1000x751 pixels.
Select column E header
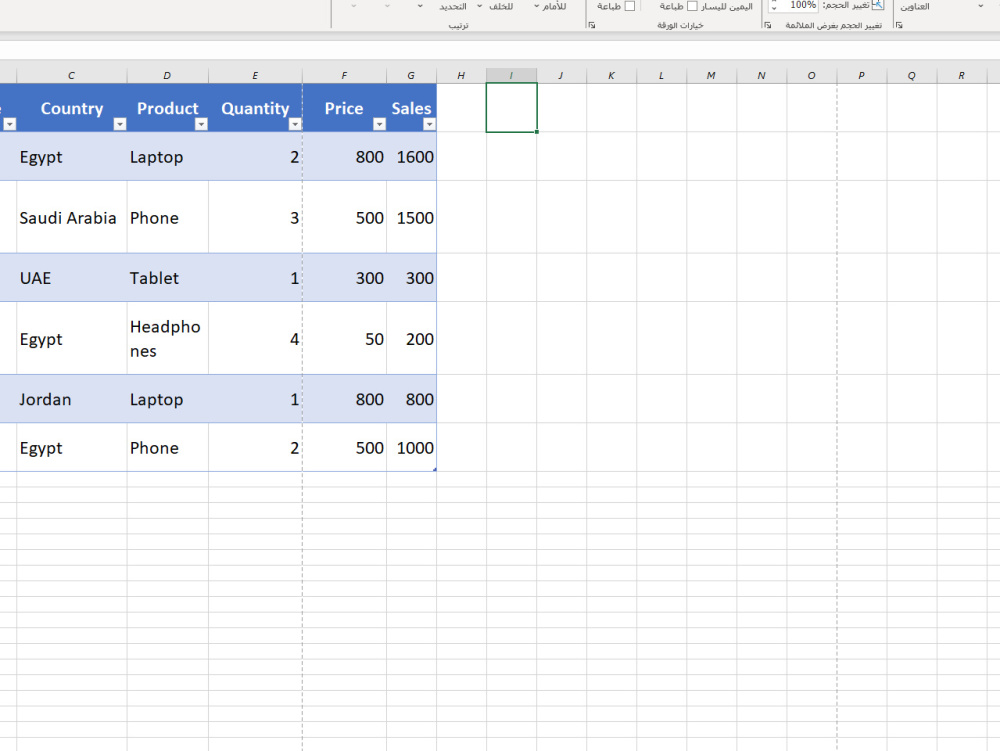point(255,75)
